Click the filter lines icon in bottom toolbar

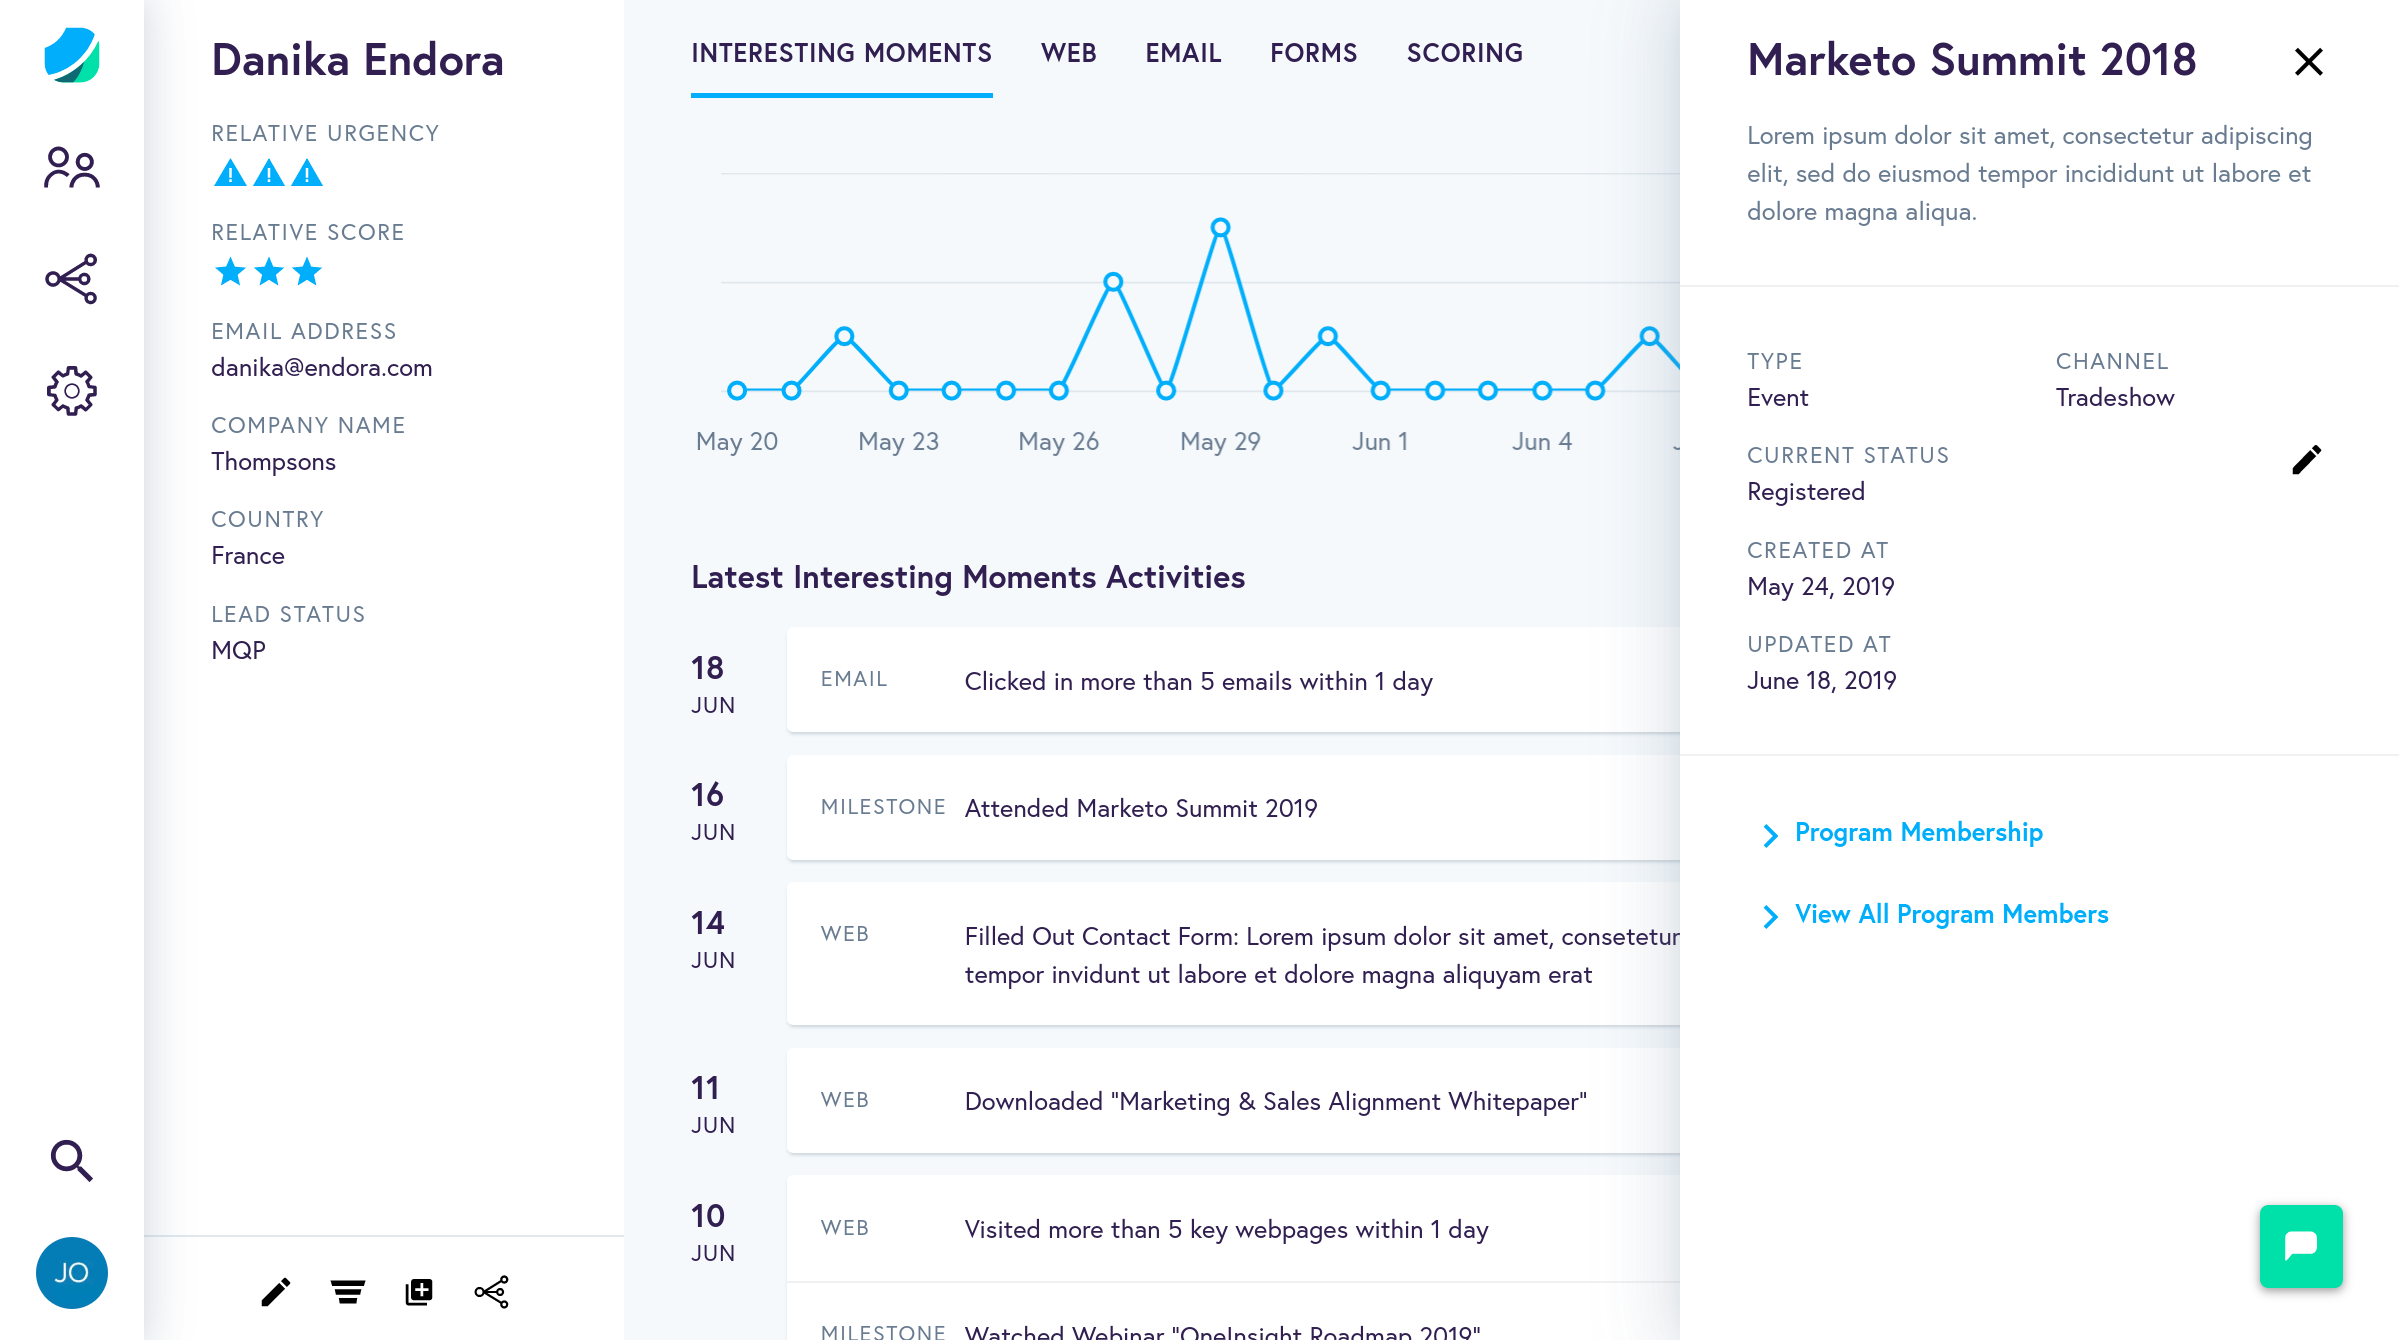347,1292
